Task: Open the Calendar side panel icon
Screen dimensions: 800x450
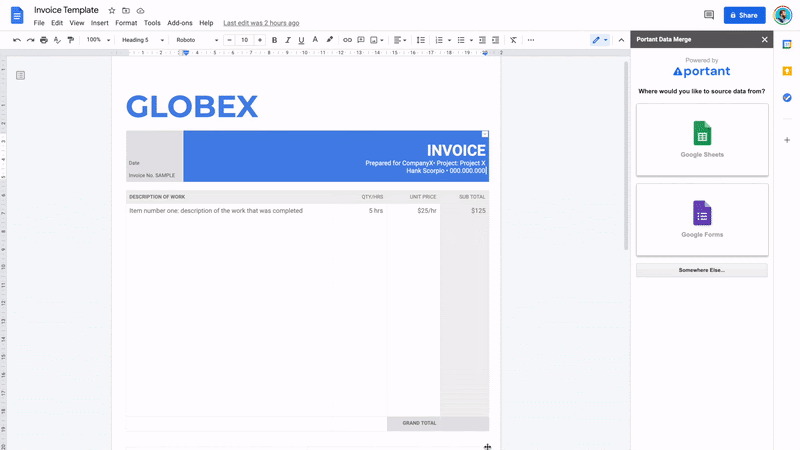Action: [787, 44]
